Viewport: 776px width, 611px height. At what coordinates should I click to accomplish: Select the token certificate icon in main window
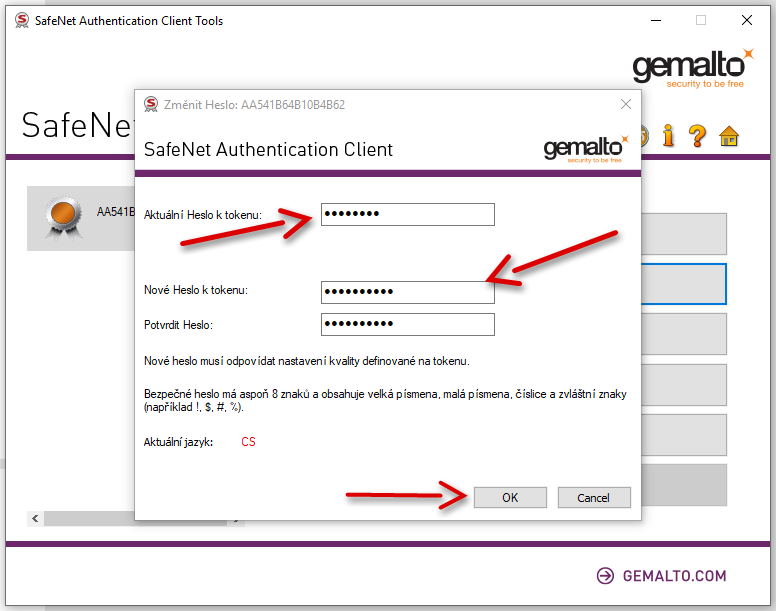click(x=64, y=218)
